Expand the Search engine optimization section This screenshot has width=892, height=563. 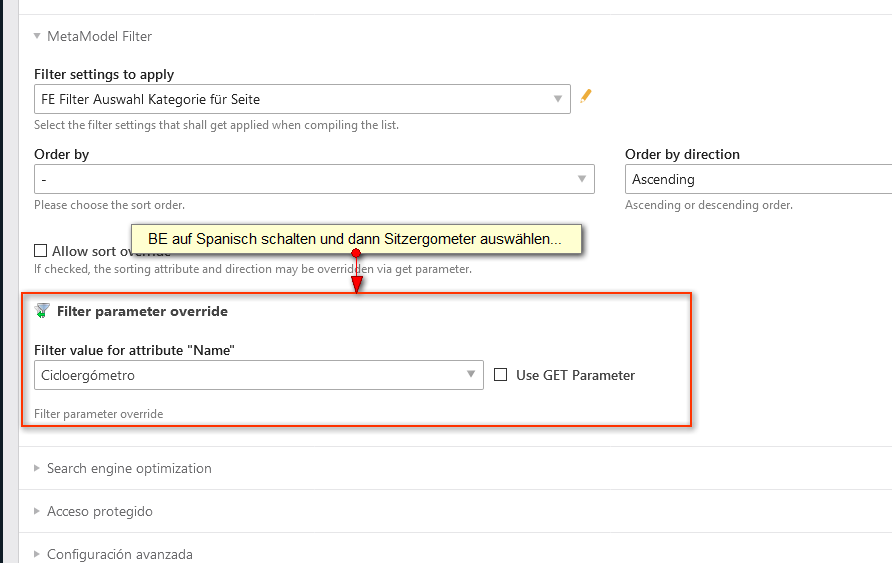click(x=129, y=468)
